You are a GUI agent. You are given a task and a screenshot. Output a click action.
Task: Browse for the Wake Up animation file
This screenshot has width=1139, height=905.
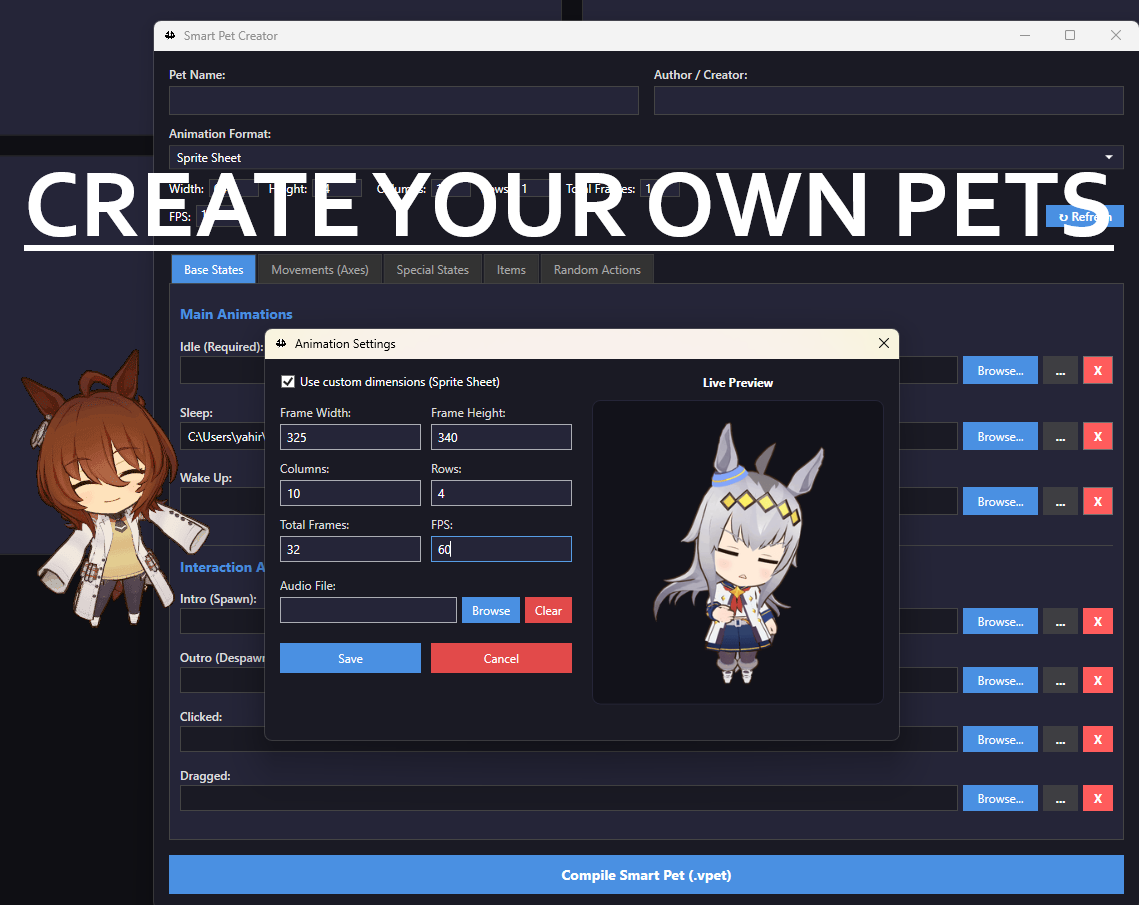[1000, 501]
